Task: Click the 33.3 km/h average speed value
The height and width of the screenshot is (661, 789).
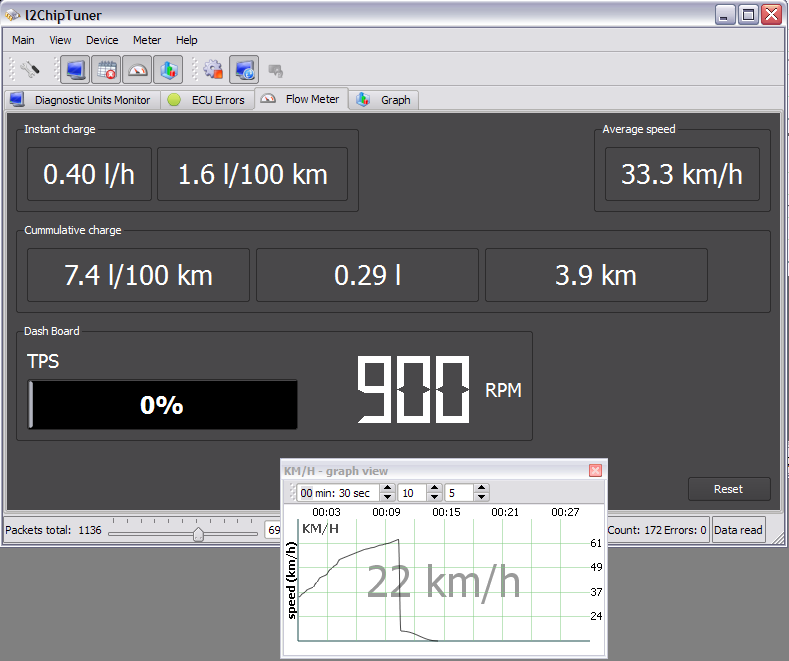Action: pyautogui.click(x=682, y=174)
